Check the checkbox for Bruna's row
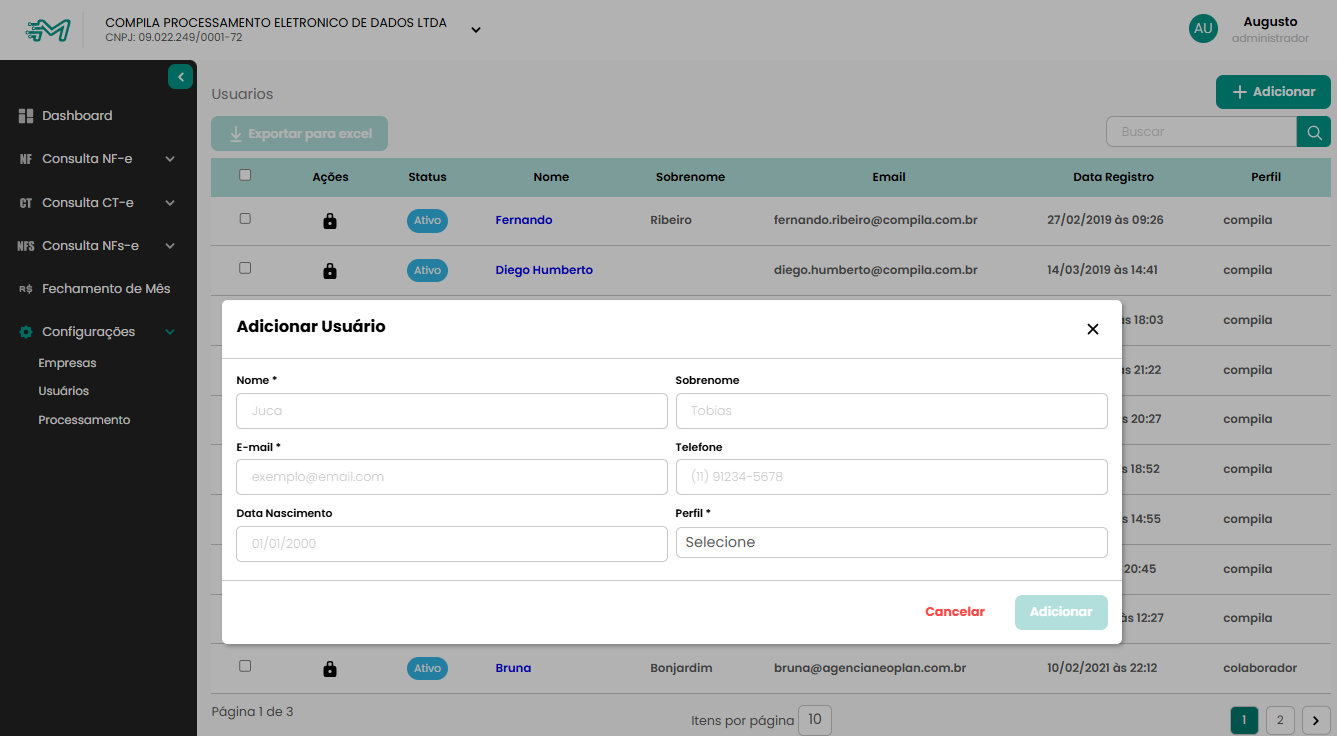This screenshot has width=1337, height=736. [x=245, y=666]
